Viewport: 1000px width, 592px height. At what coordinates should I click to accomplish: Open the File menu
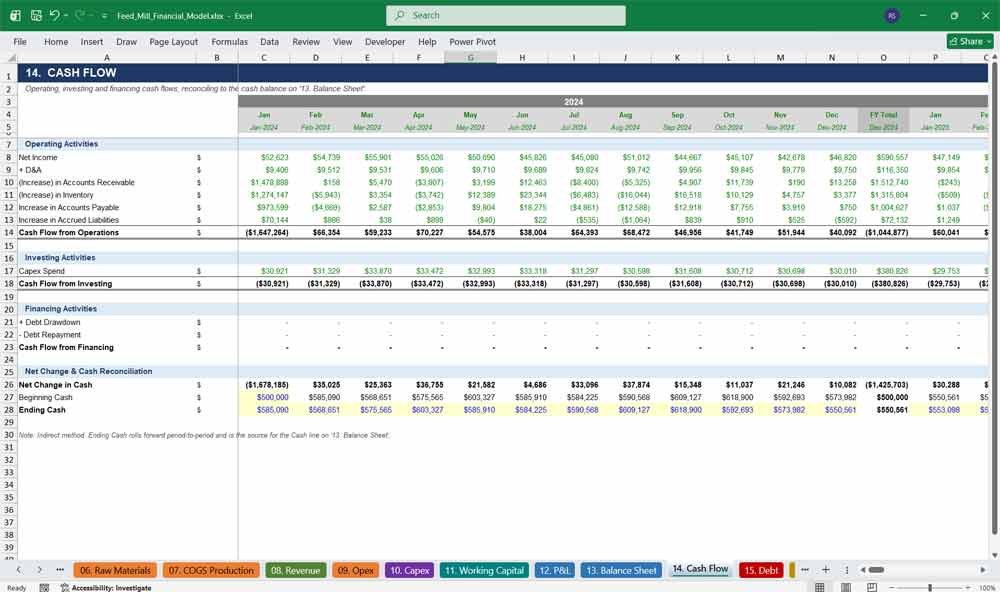coord(20,41)
